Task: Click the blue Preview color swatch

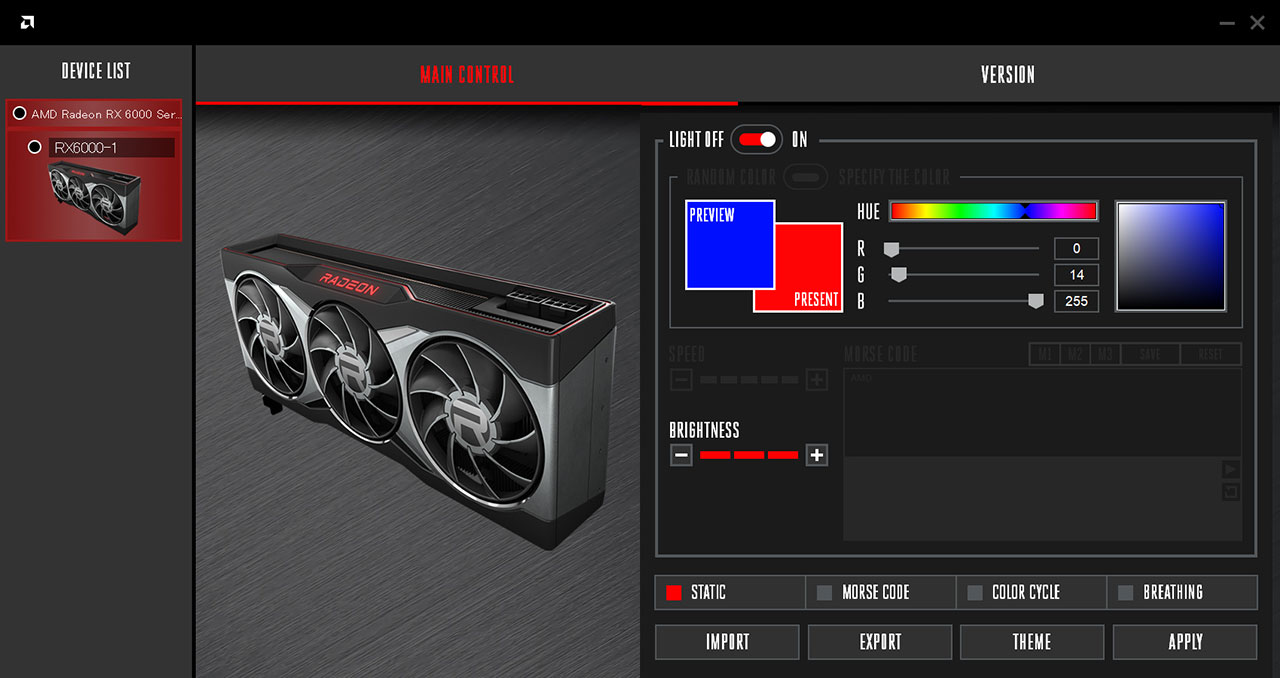Action: 730,245
